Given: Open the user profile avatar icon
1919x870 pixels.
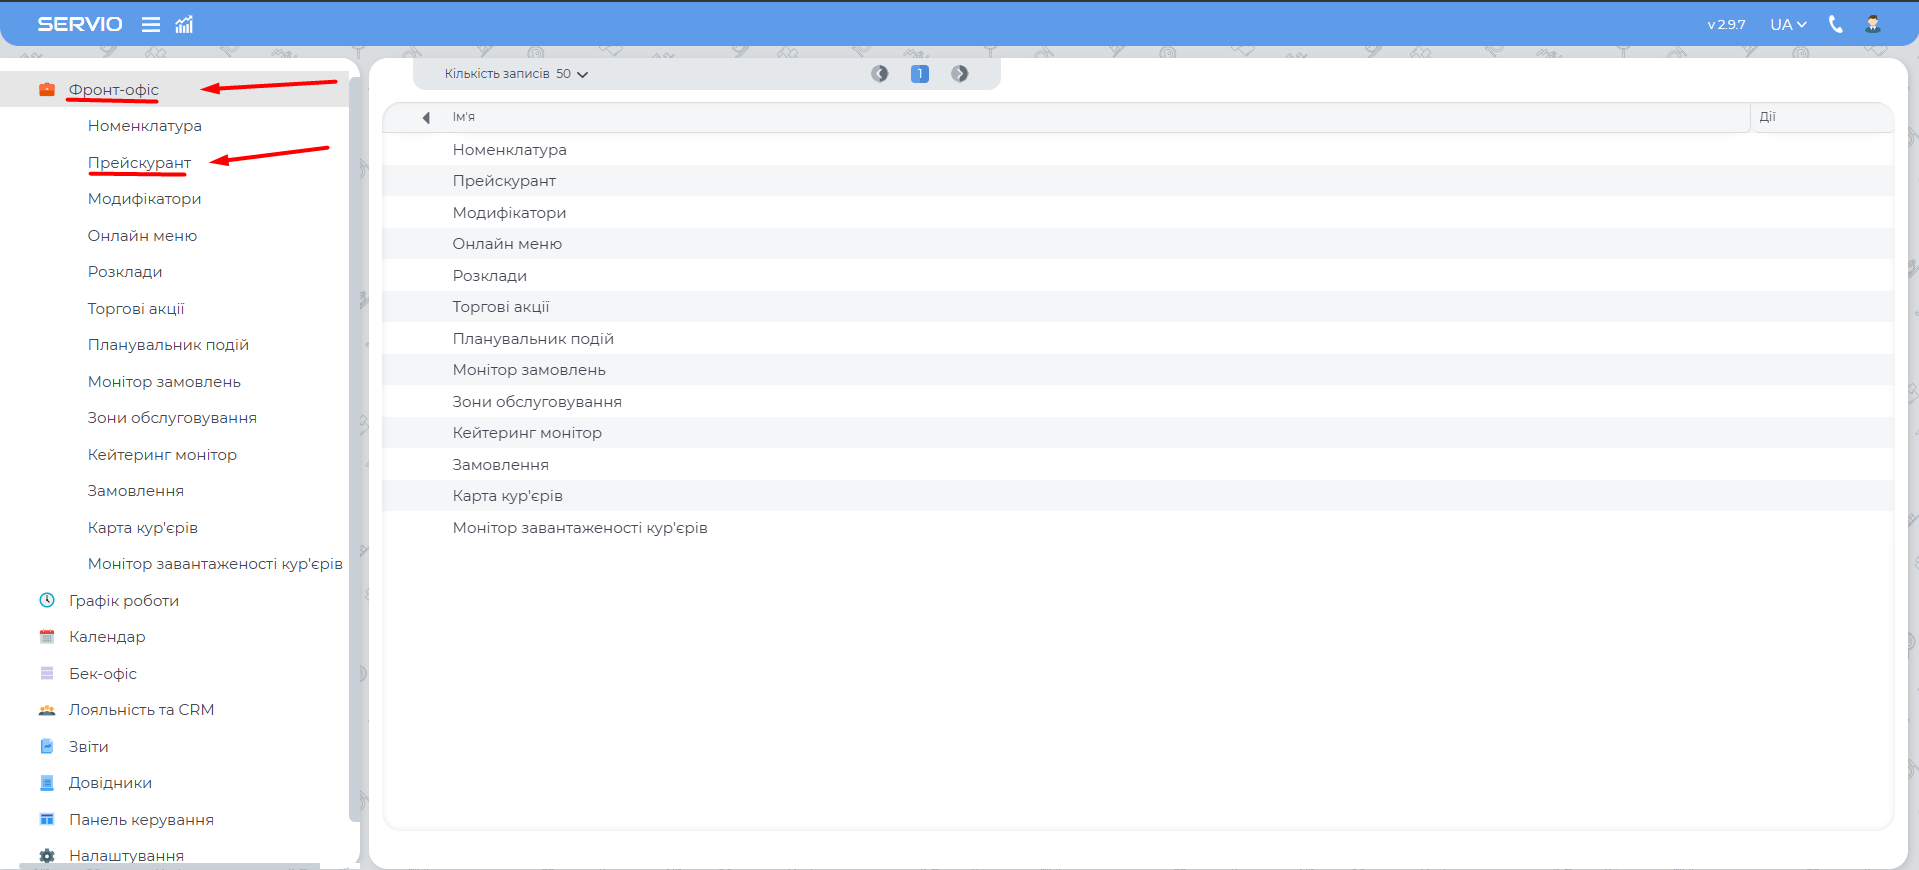Looking at the screenshot, I should click(x=1872, y=24).
